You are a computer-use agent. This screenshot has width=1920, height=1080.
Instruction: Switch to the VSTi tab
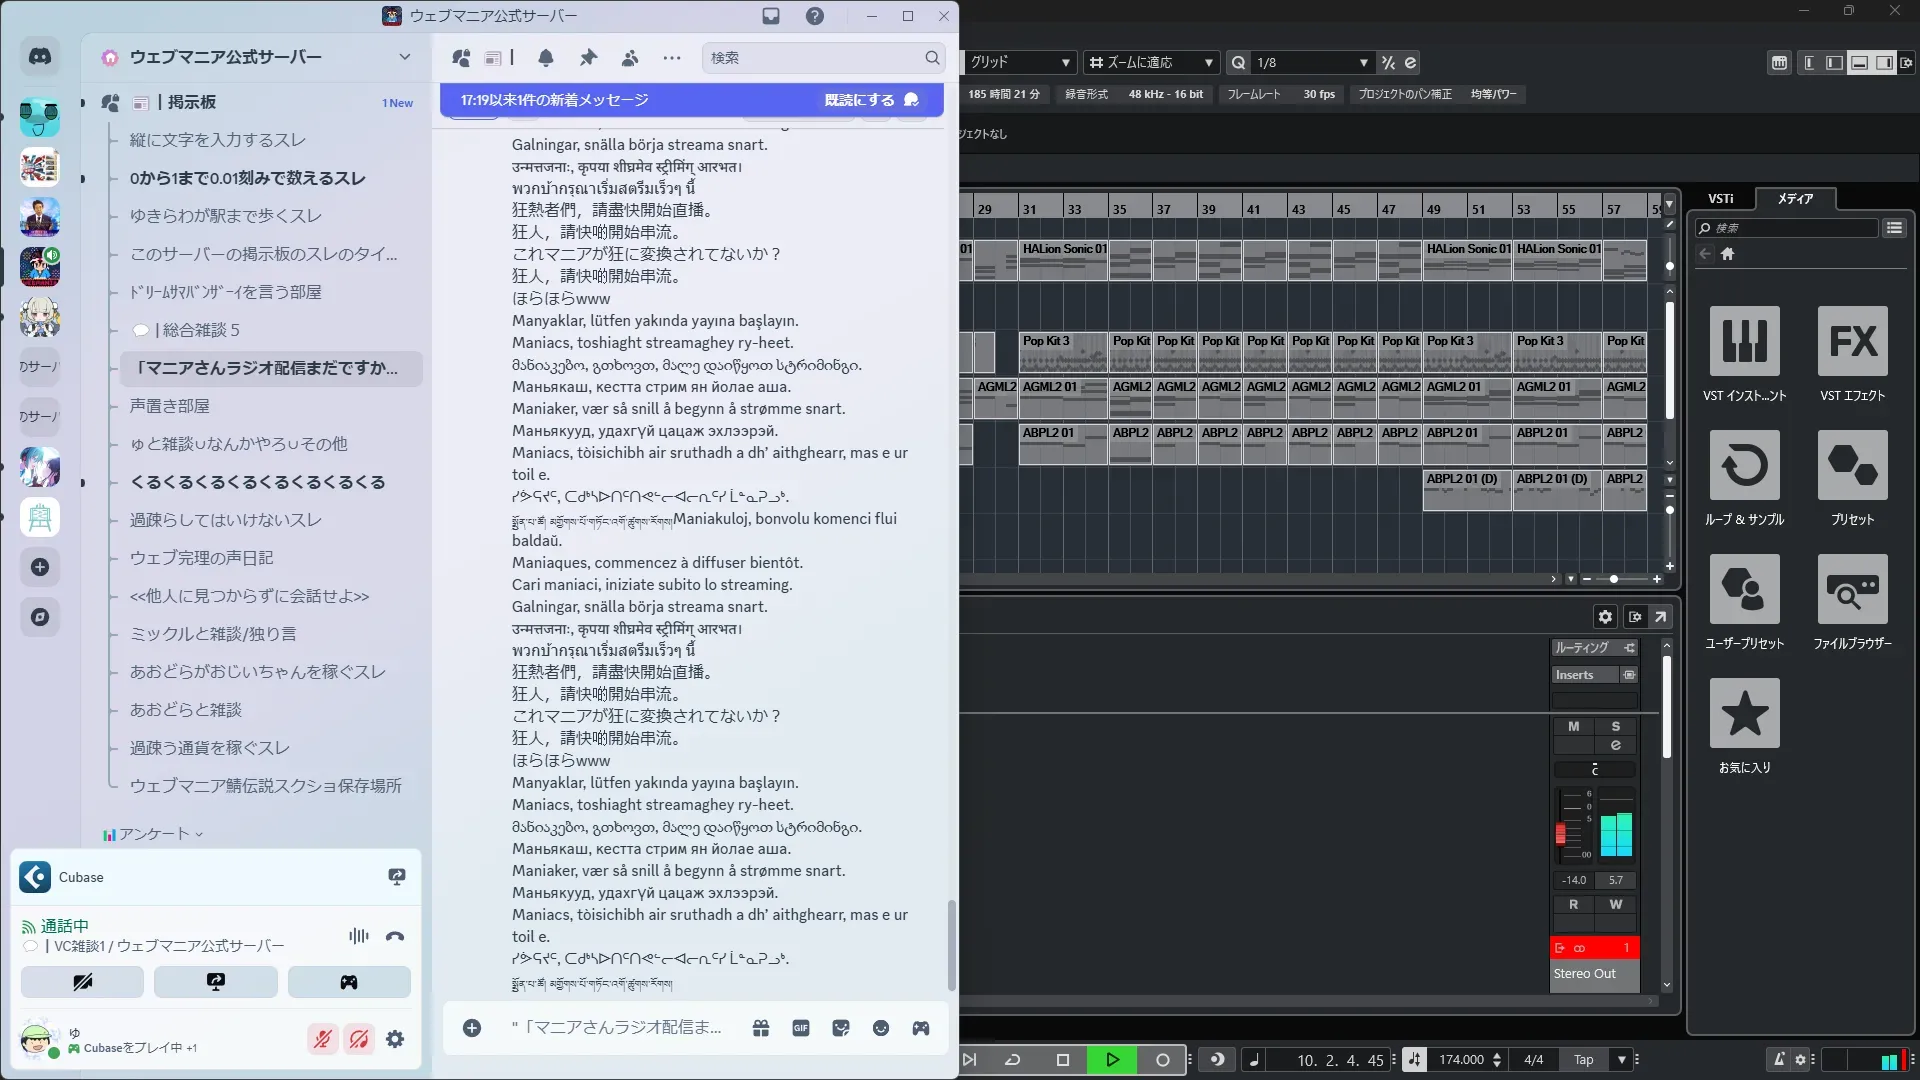pyautogui.click(x=1720, y=198)
